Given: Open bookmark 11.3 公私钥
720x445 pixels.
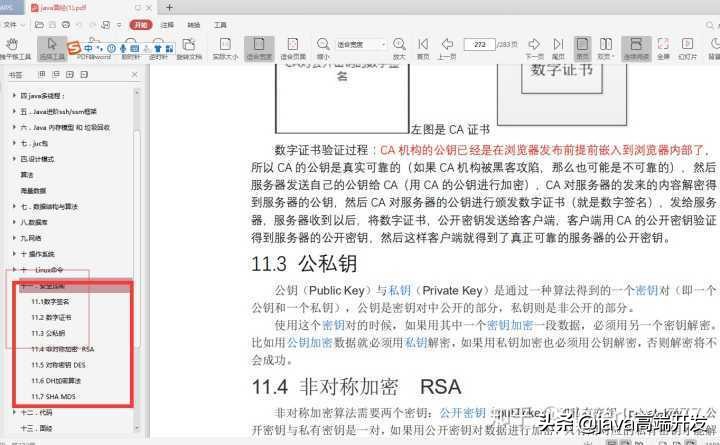Looking at the screenshot, I should click(x=48, y=333).
